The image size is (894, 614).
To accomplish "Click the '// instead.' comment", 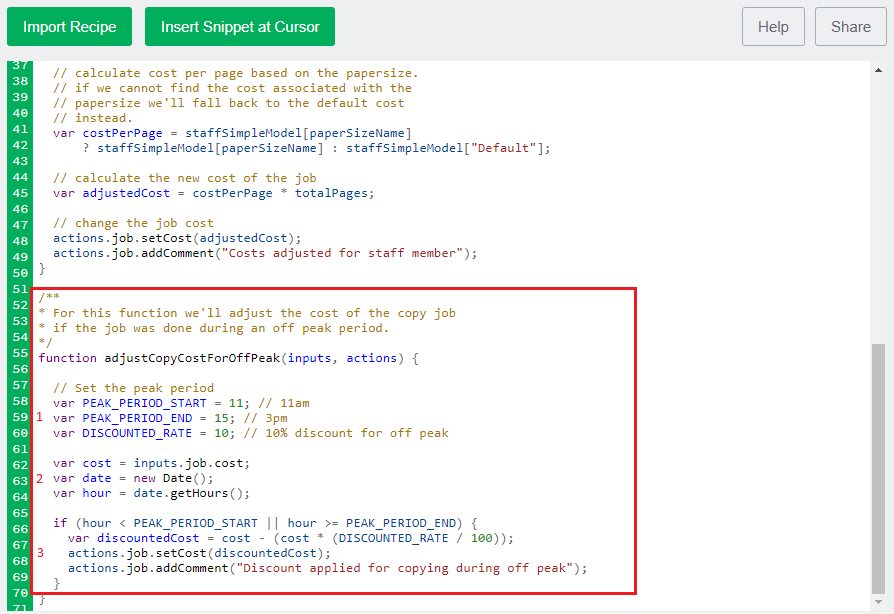I will tap(92, 118).
